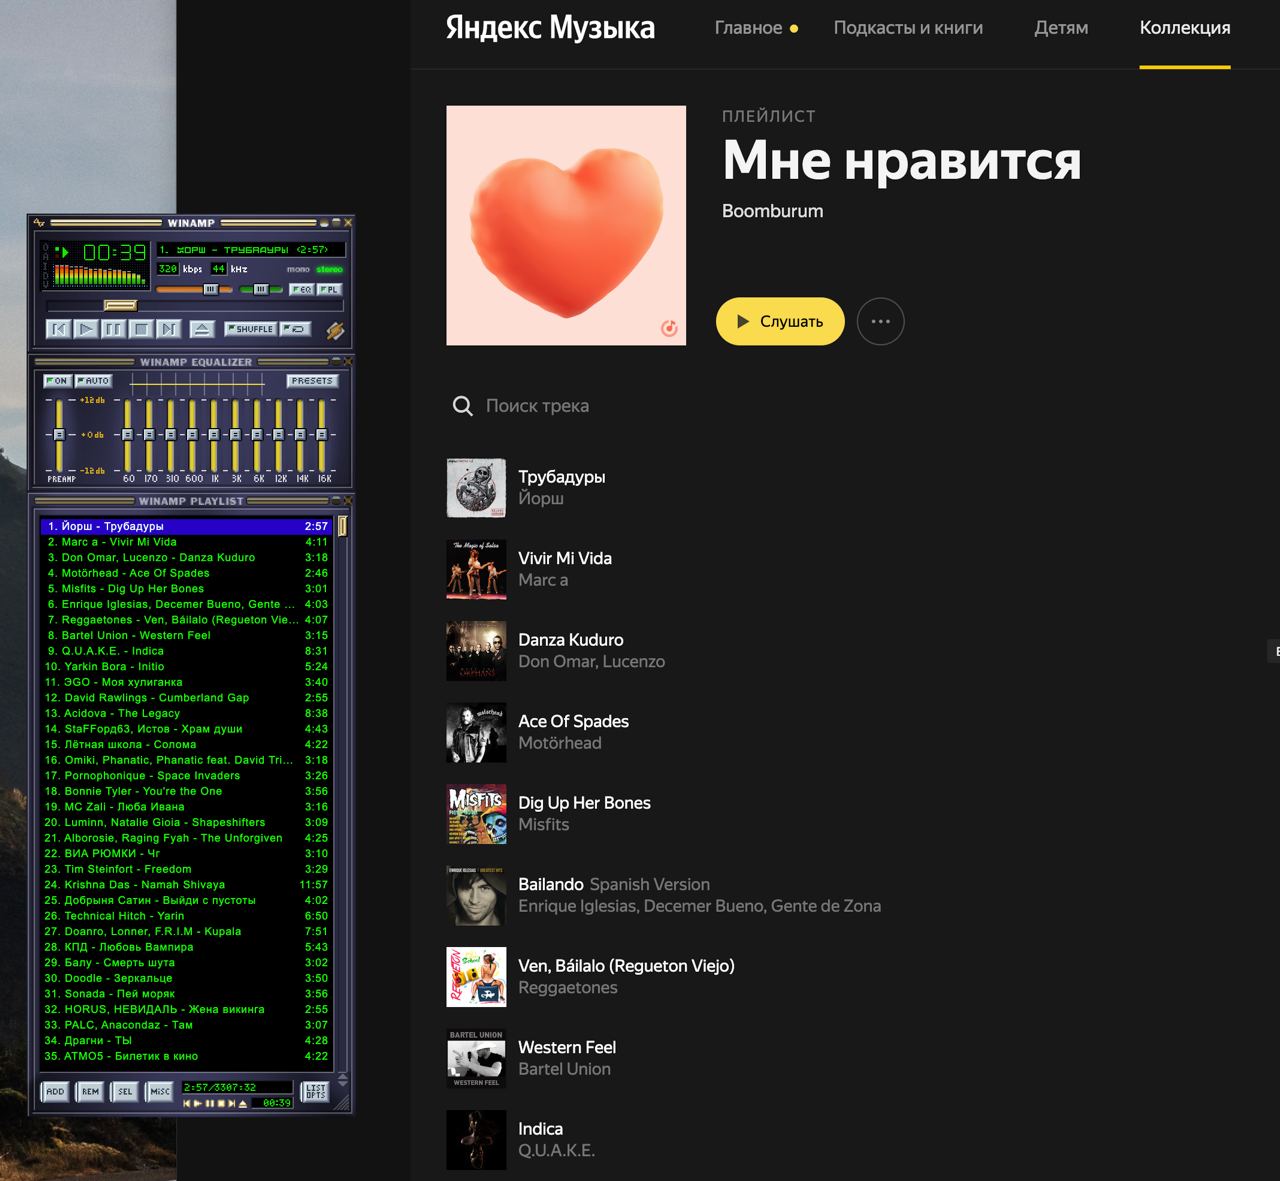This screenshot has width=1280, height=1181.
Task: Turn on the equalizer with the ON button
Action: click(57, 381)
